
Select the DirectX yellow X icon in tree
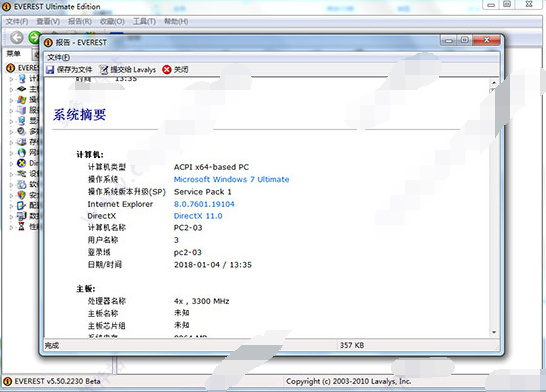tap(22, 163)
